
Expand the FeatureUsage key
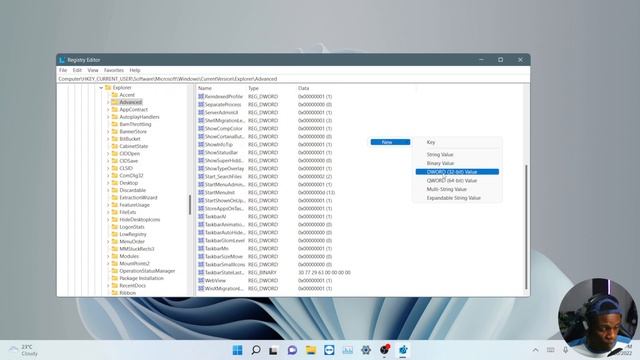pos(108,205)
